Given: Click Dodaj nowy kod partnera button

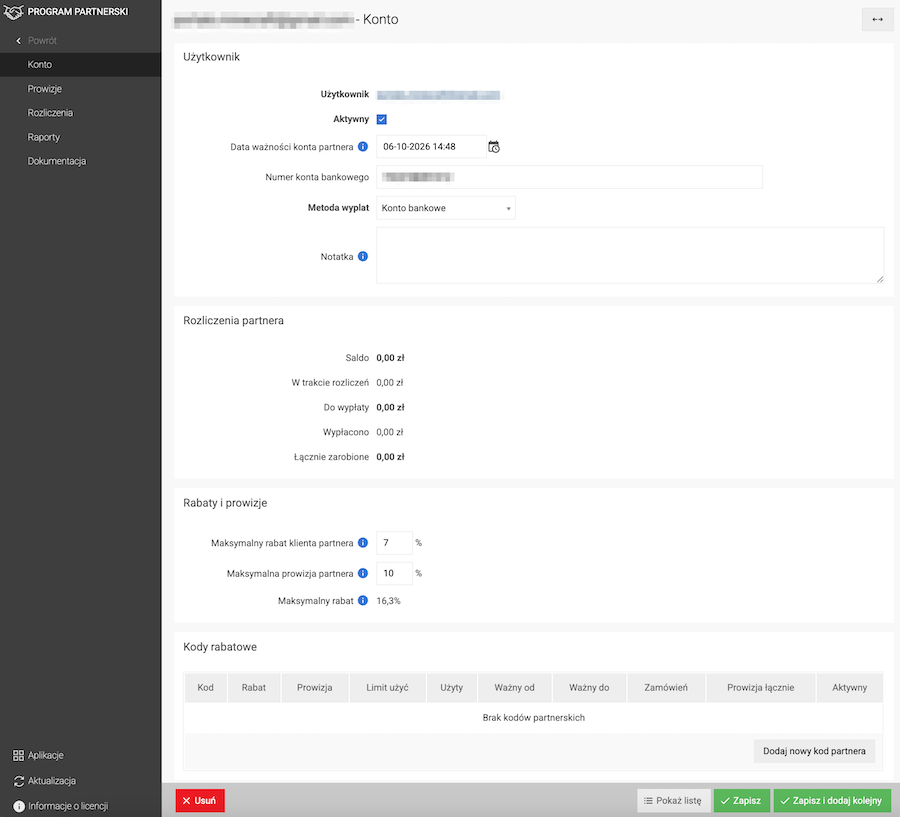Looking at the screenshot, I should click(814, 751).
